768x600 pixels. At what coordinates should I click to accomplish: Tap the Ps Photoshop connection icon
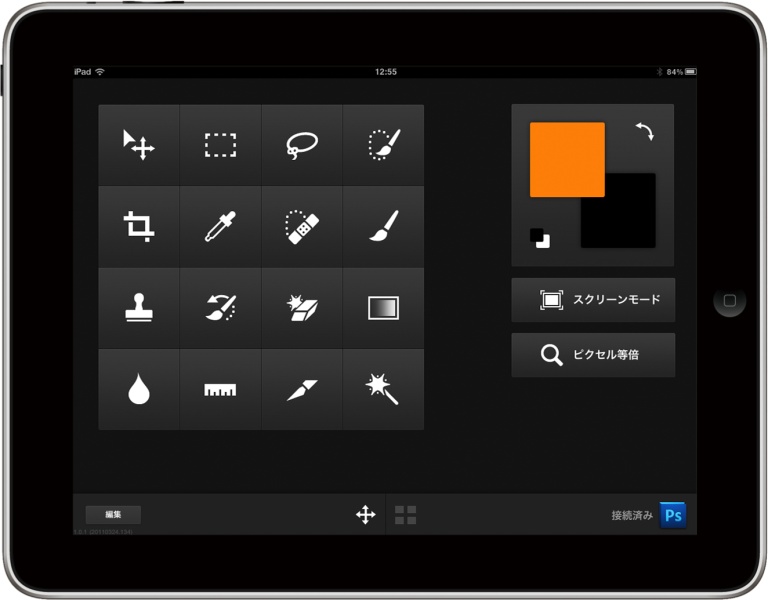pos(673,515)
